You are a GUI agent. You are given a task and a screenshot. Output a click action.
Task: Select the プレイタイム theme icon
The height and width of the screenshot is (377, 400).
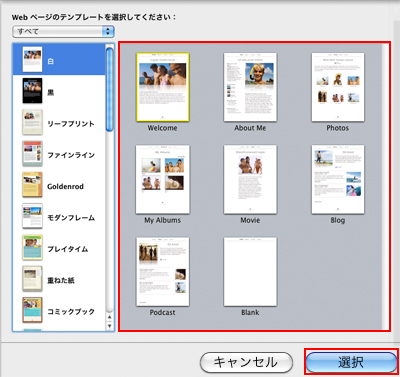point(32,247)
